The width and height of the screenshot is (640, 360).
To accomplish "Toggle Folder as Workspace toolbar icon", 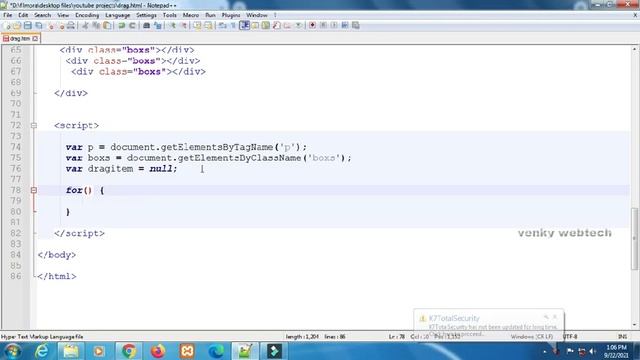I will [287, 26].
